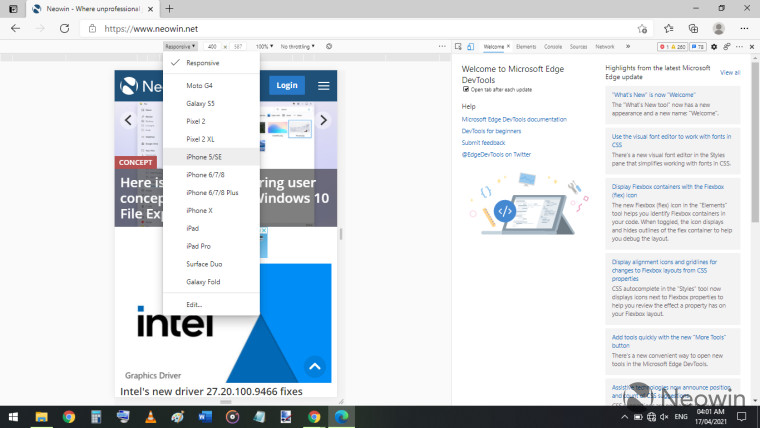
Task: Open the vertical tabs icon
Action: [13, 9]
